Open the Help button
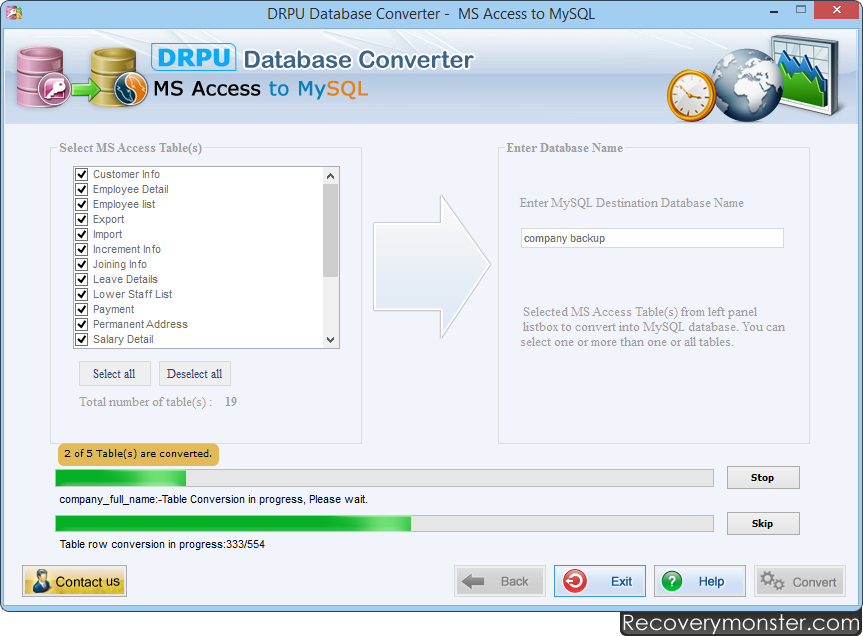863x636 pixels. tap(700, 581)
